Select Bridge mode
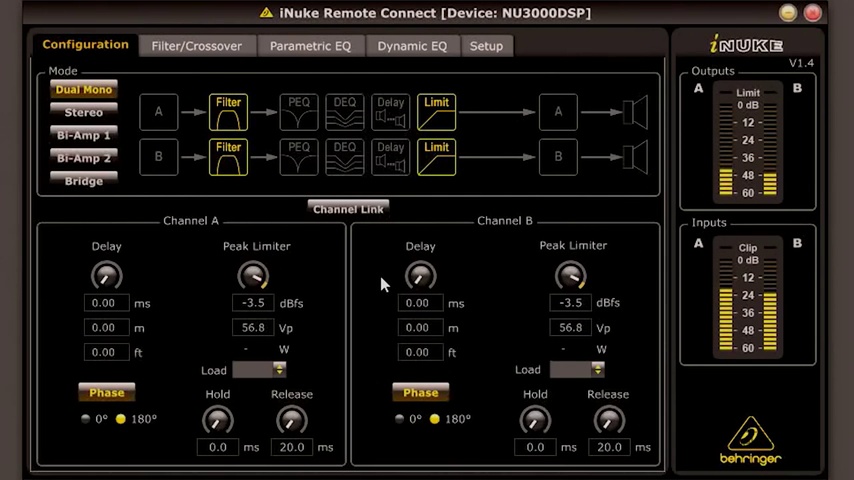854x480 pixels. (83, 181)
